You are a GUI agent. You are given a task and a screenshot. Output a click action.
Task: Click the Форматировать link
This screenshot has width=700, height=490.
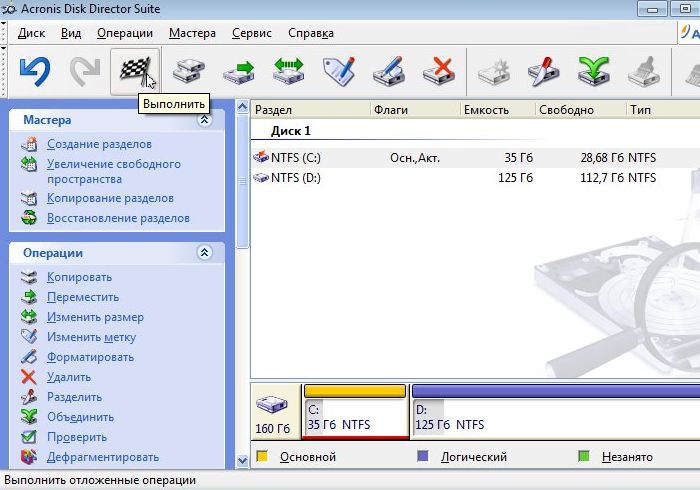91,357
